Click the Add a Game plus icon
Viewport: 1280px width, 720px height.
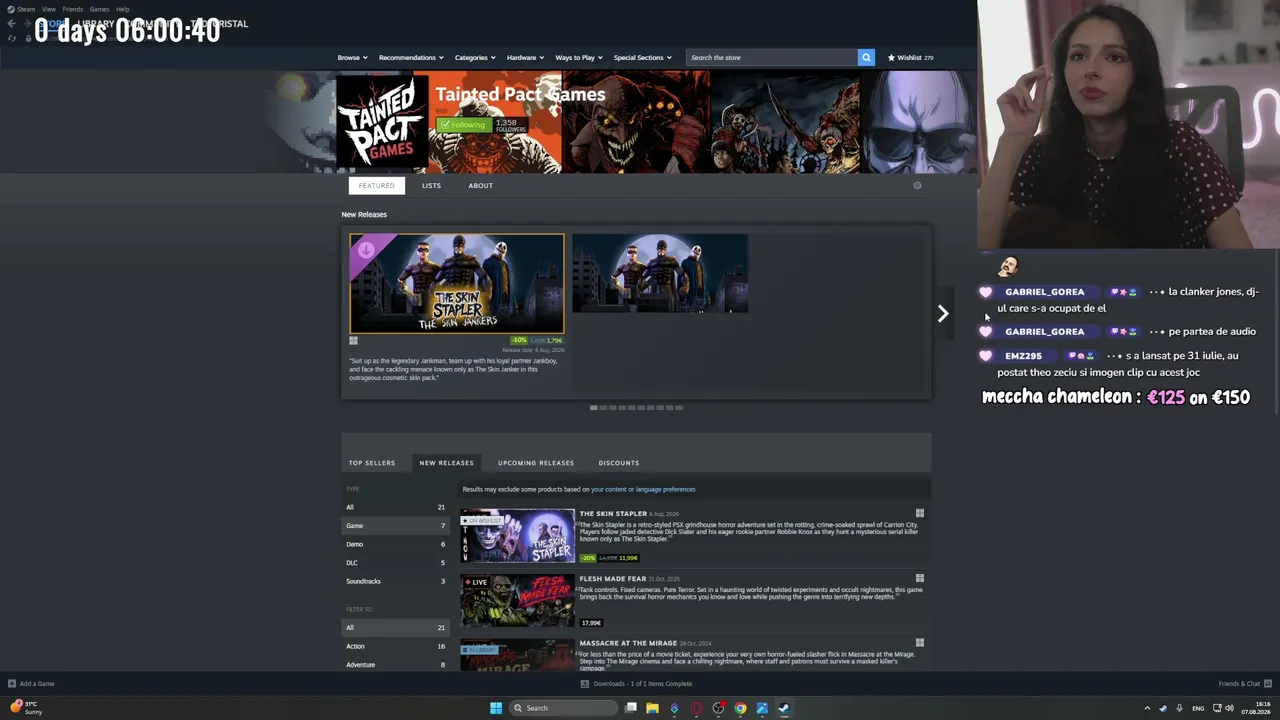(11, 684)
